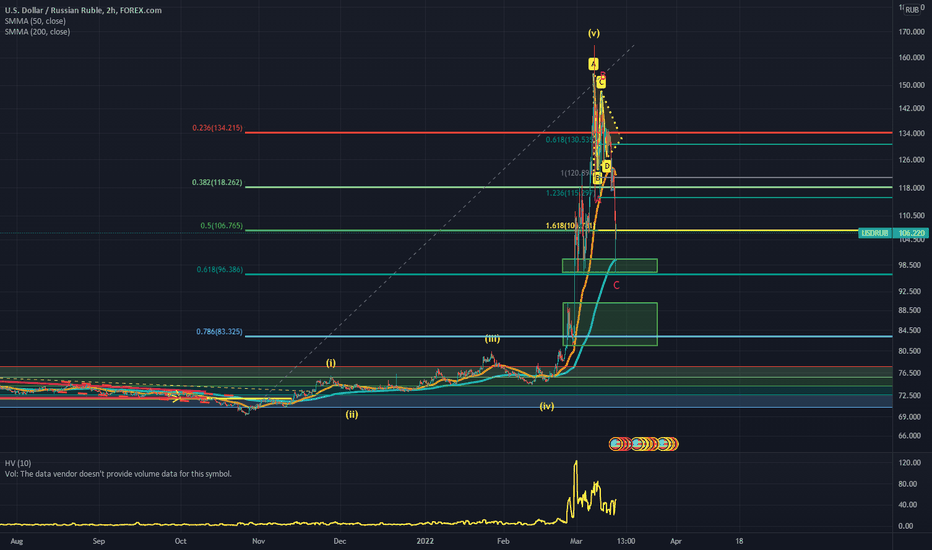Select the 1.236(115.297) extension label
The image size is (932, 550).
pos(569,193)
